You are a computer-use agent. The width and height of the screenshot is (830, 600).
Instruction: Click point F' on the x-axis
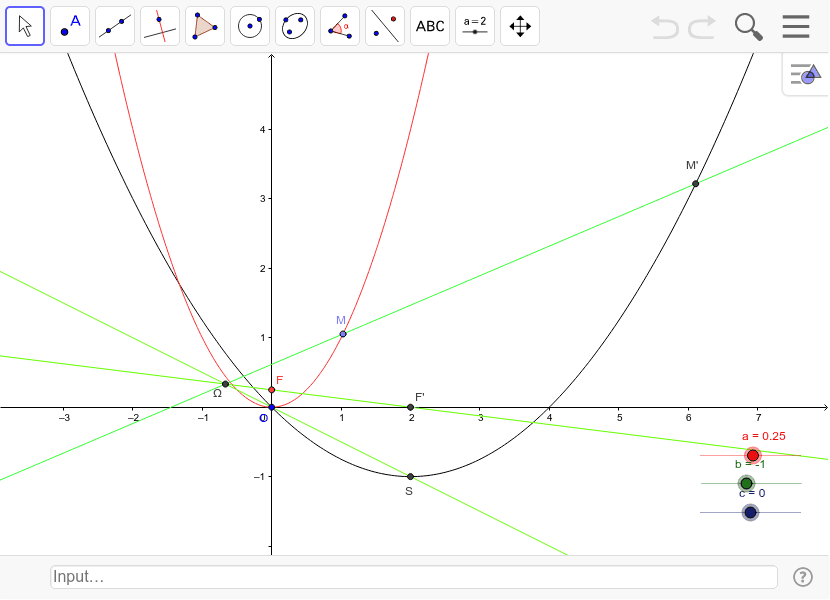click(410, 407)
